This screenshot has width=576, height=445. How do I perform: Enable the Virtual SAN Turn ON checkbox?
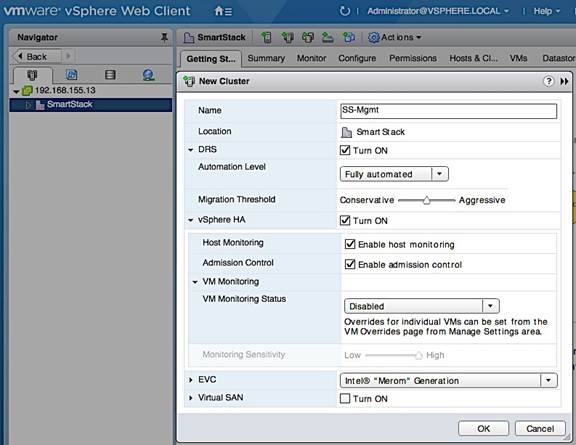pyautogui.click(x=345, y=398)
